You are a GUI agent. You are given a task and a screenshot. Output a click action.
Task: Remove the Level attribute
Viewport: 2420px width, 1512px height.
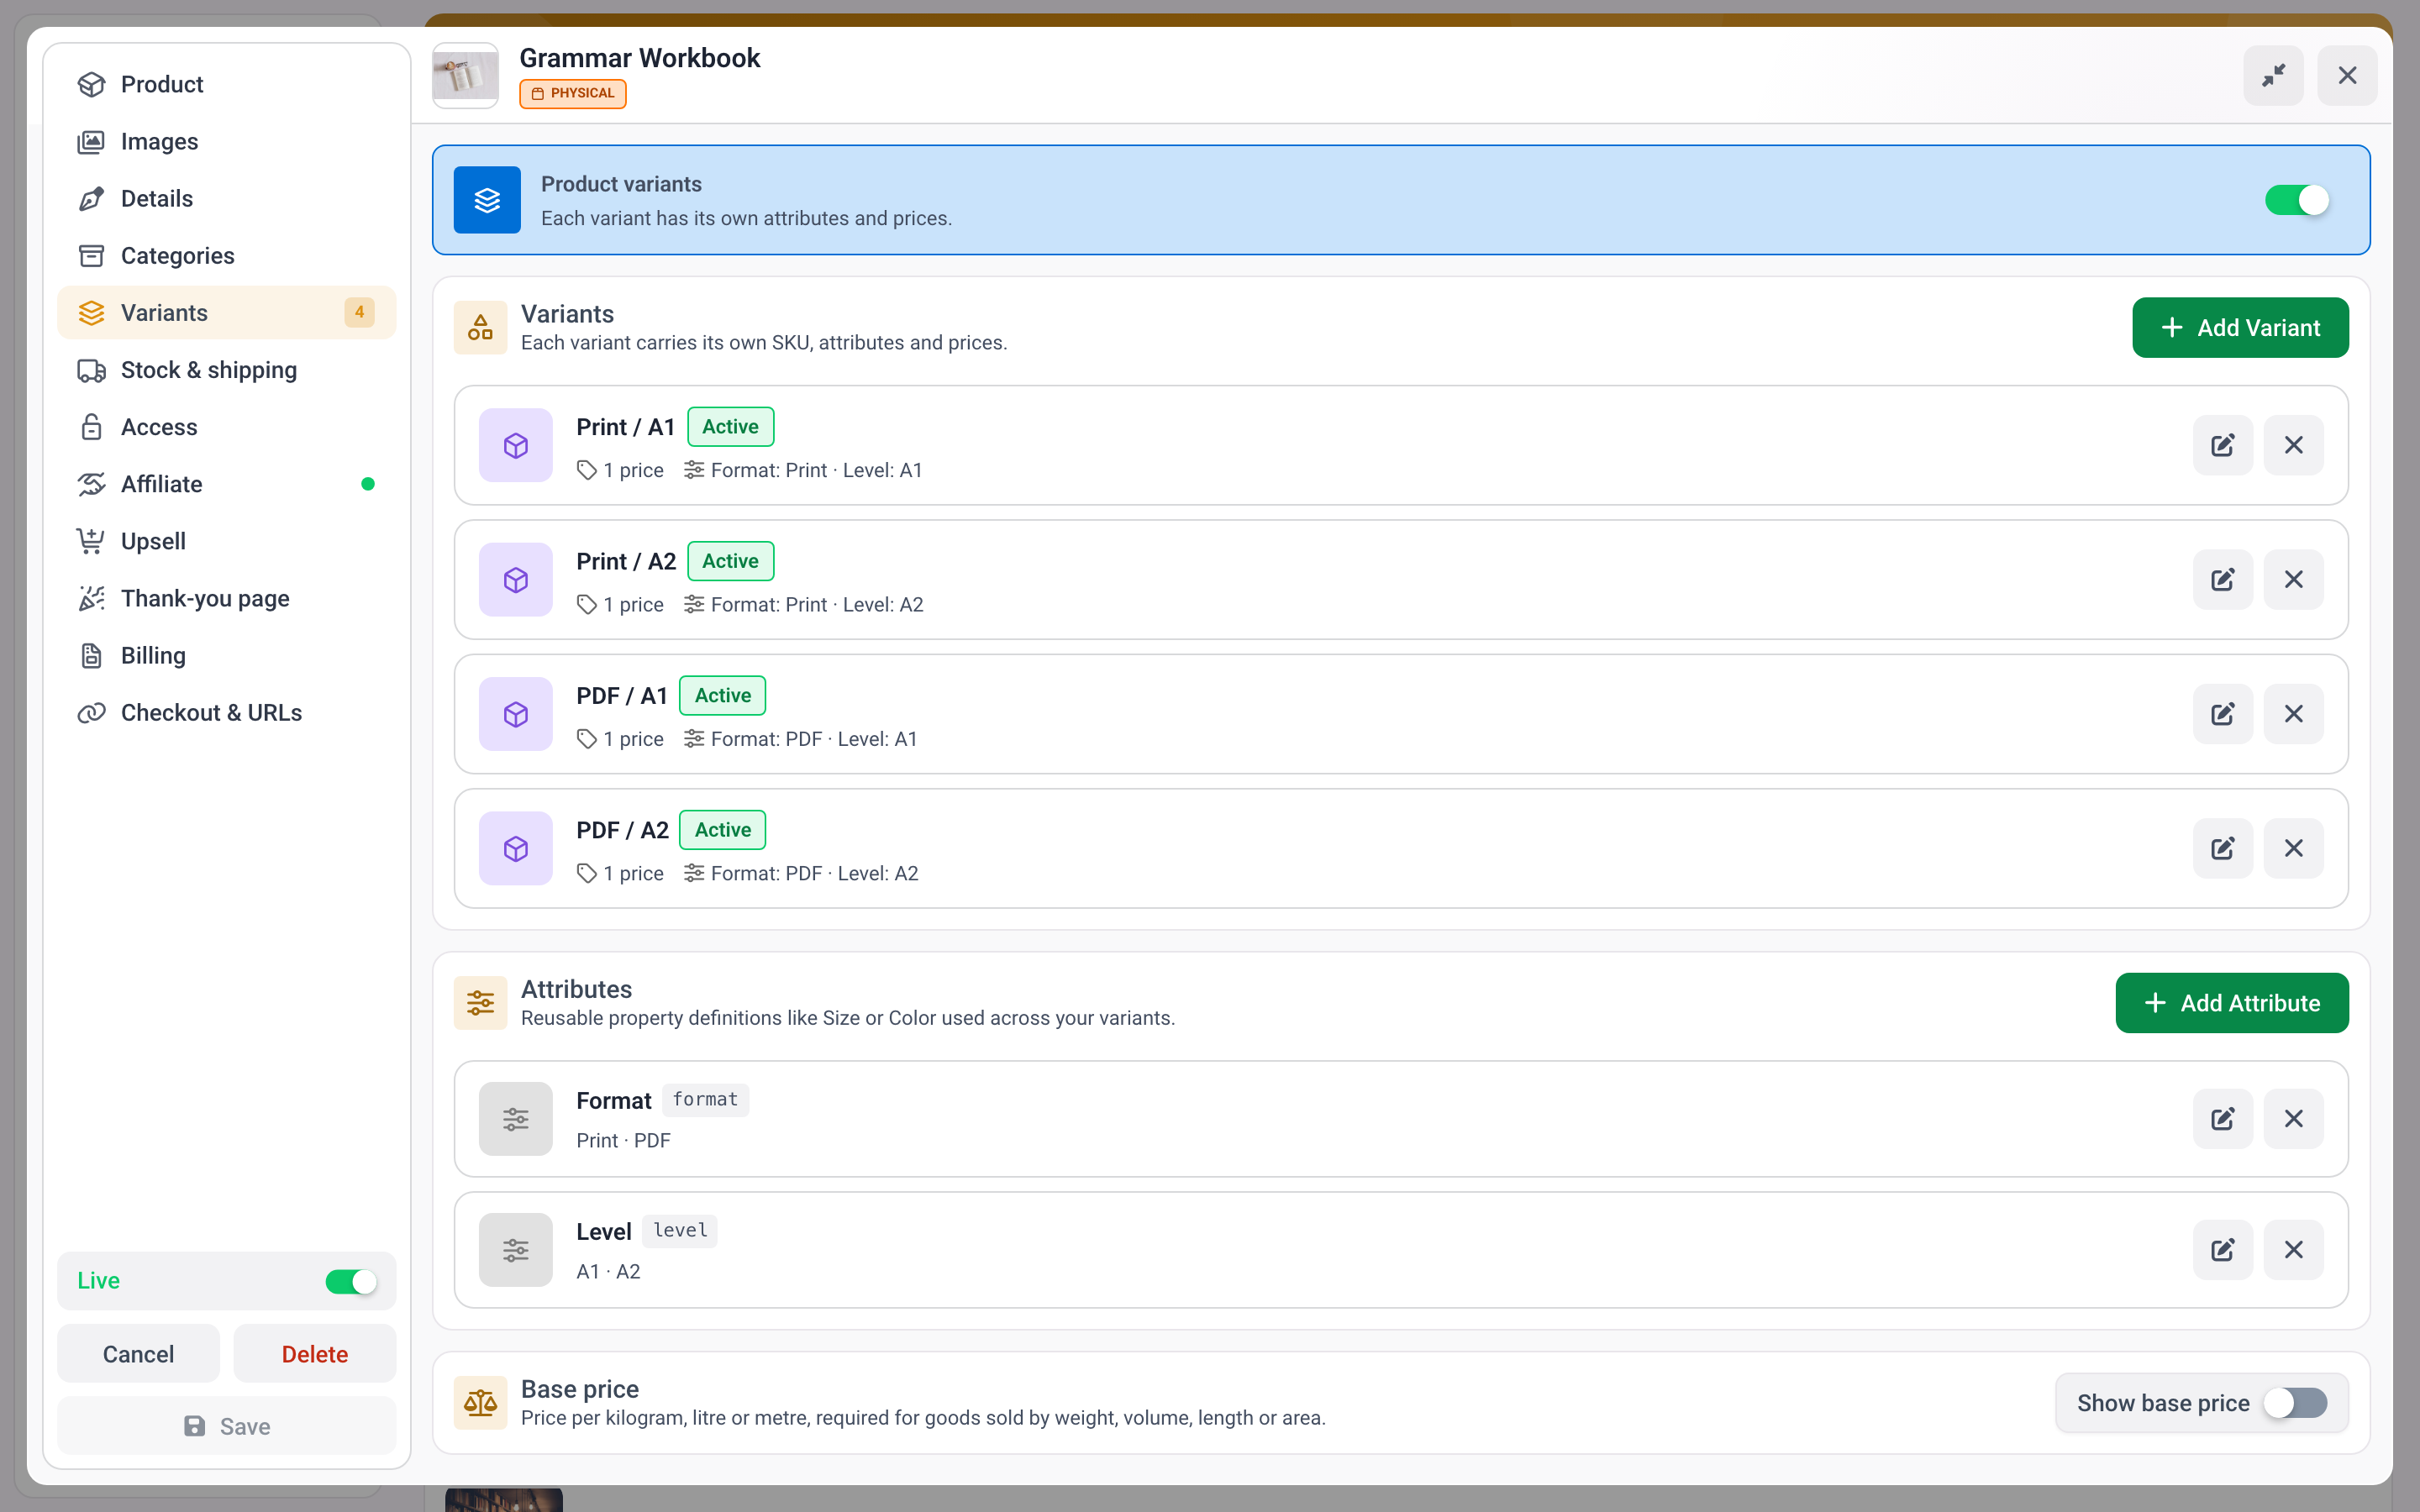click(2293, 1250)
